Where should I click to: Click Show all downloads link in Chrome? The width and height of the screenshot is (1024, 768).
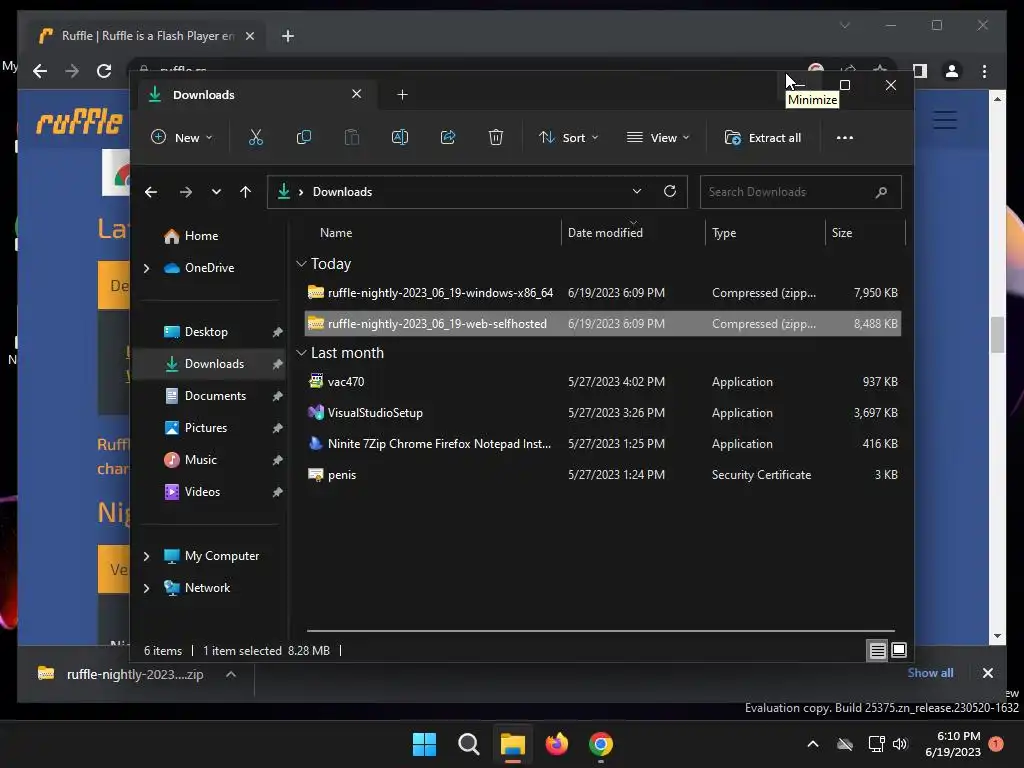click(930, 673)
